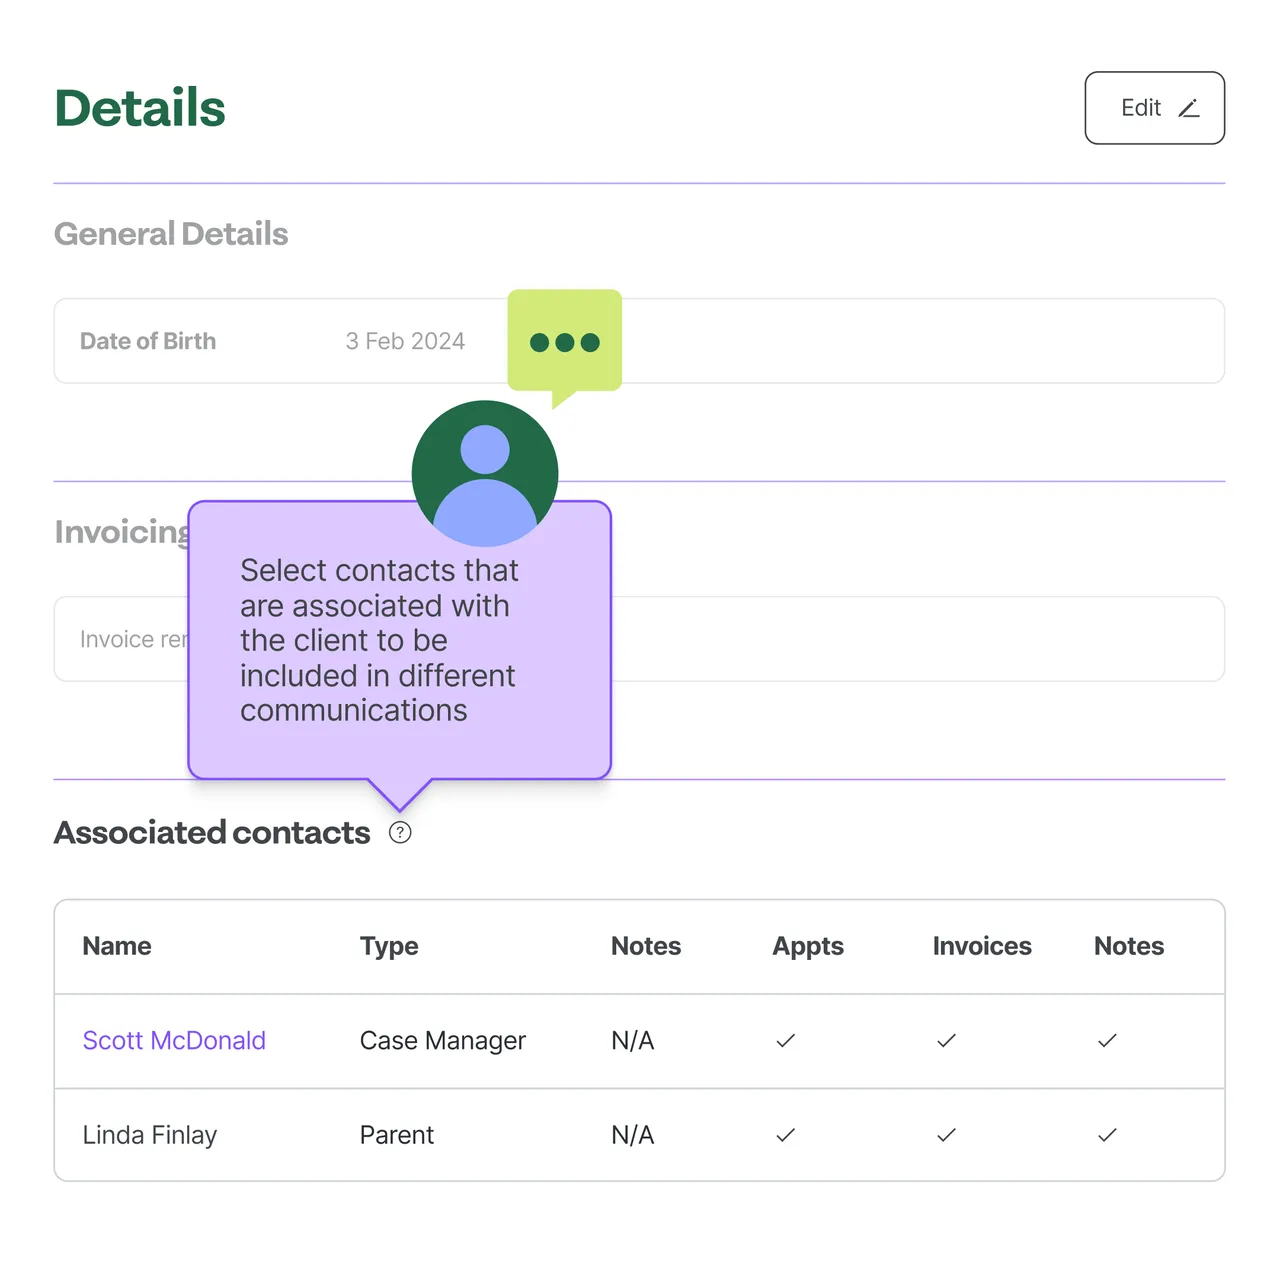The image size is (1280, 1280).
Task: Click the Invoices column header
Action: click(x=982, y=946)
